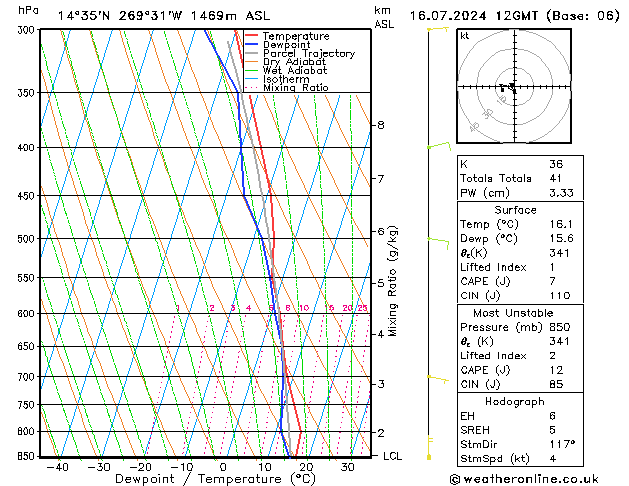Select the Parcel Trajectory legend entry

(x=308, y=54)
